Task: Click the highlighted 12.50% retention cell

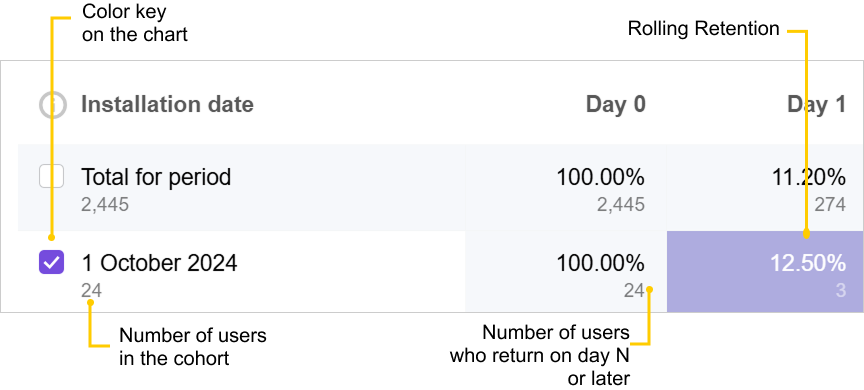Action: click(765, 272)
